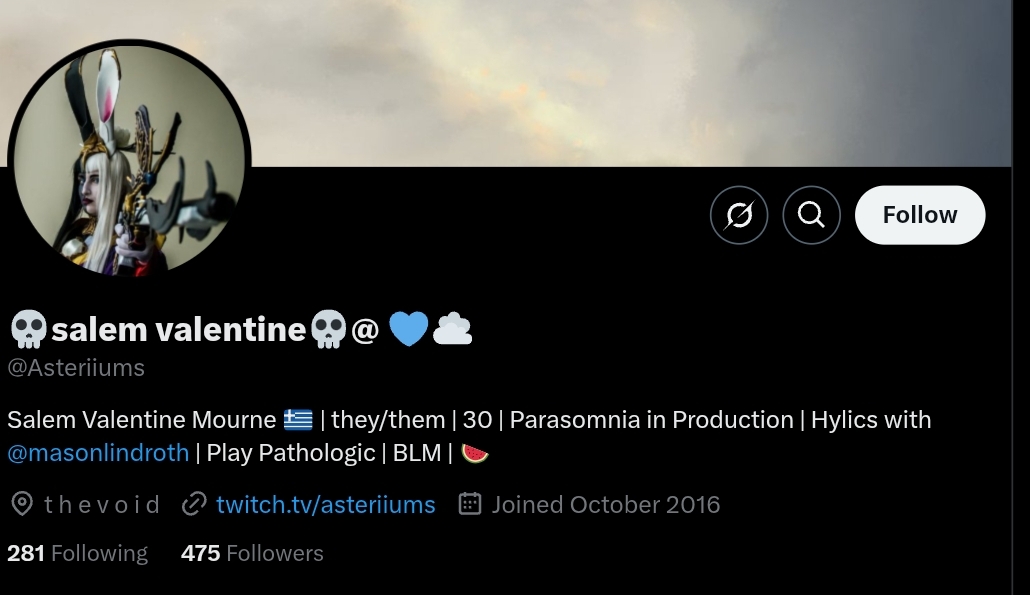Open the 475 Followers list

tap(252, 553)
